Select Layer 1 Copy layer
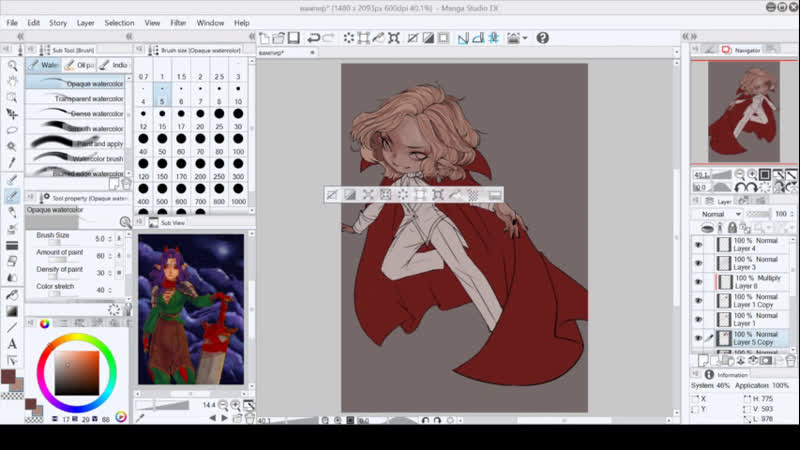800x450 pixels. coord(754,301)
